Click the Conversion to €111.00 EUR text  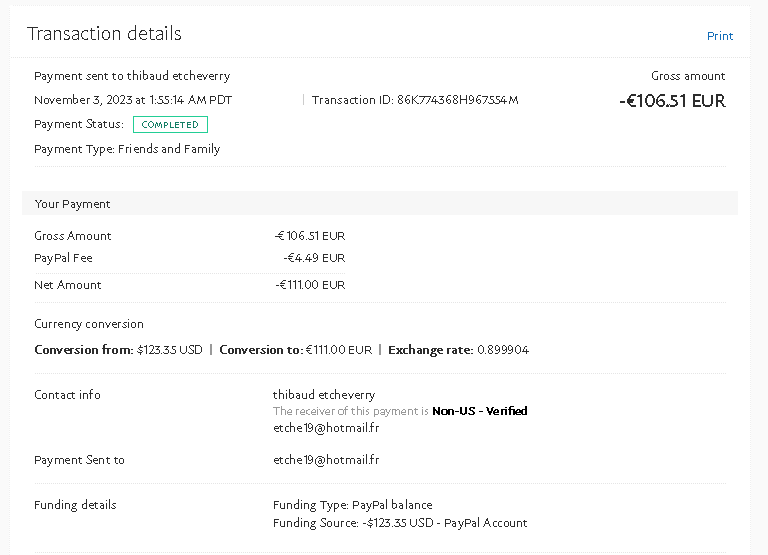click(295, 350)
